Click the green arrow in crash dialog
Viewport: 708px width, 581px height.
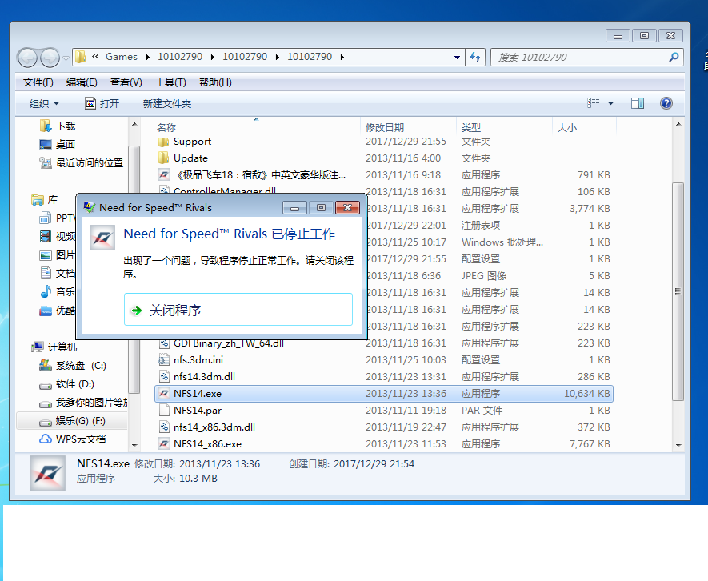pos(136,310)
